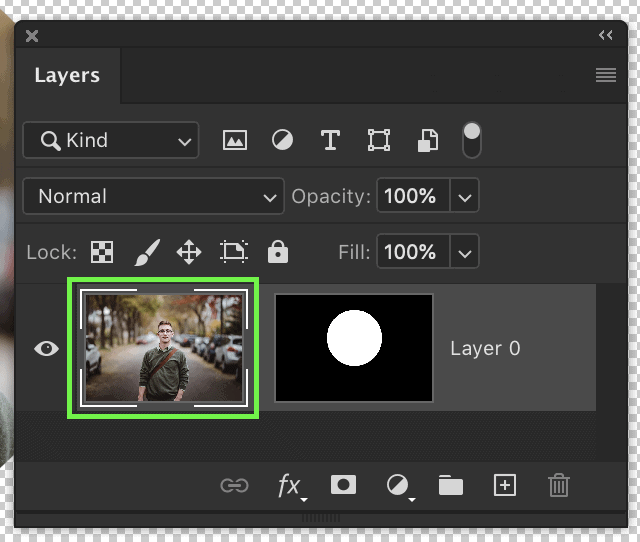Open the Kind filter type dropdown
Screen dimensions: 640x542
tap(111, 140)
